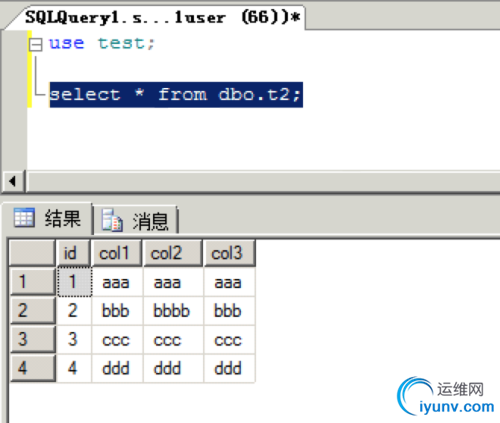This screenshot has height=423, width=500.
Task: Click id cell with value 2
Action: pyautogui.click(x=74, y=311)
